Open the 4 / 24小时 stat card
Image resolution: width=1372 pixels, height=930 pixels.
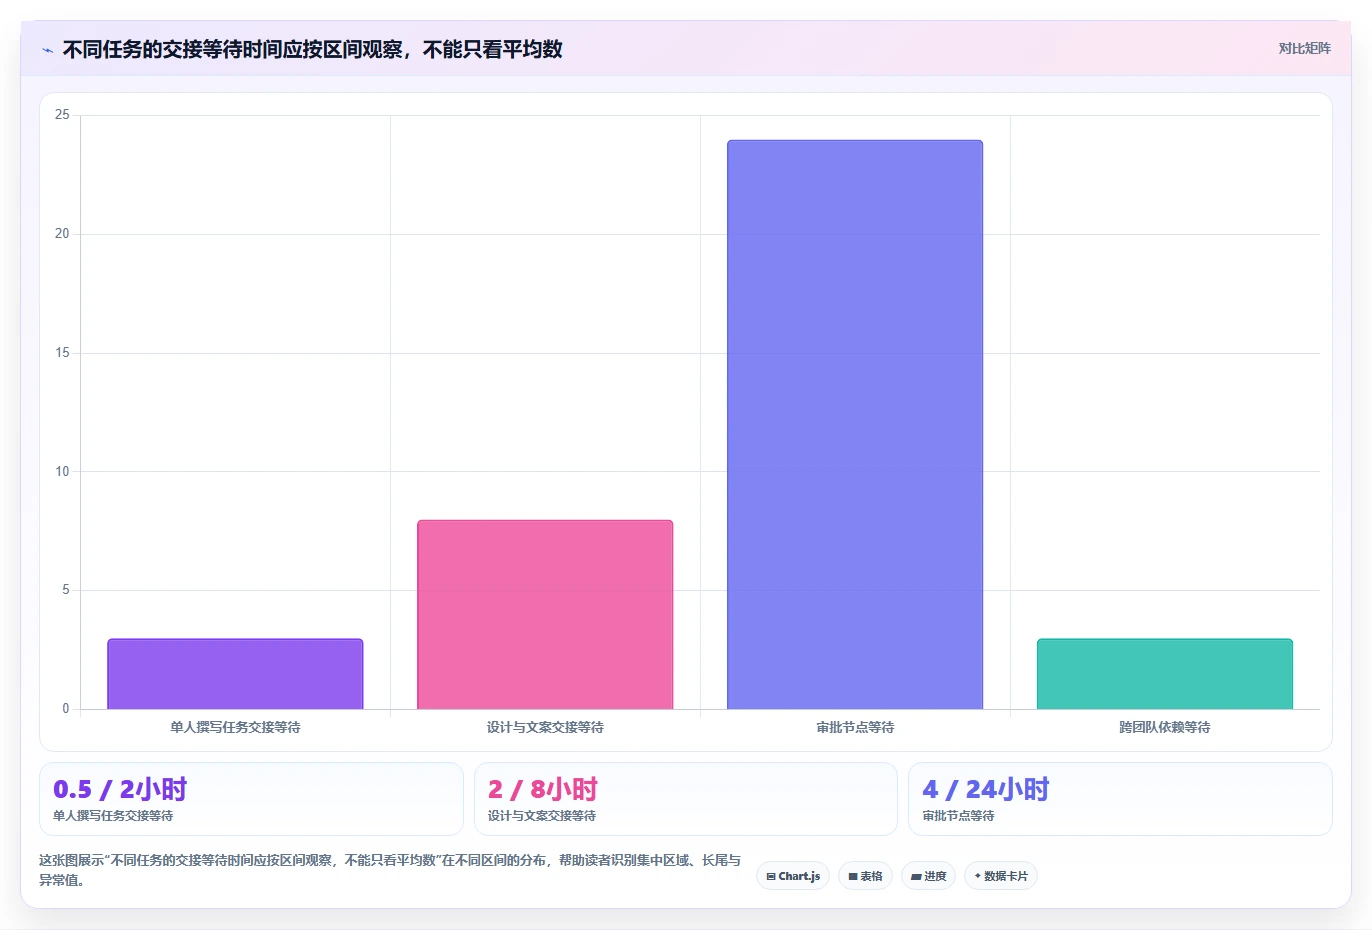tap(1120, 799)
